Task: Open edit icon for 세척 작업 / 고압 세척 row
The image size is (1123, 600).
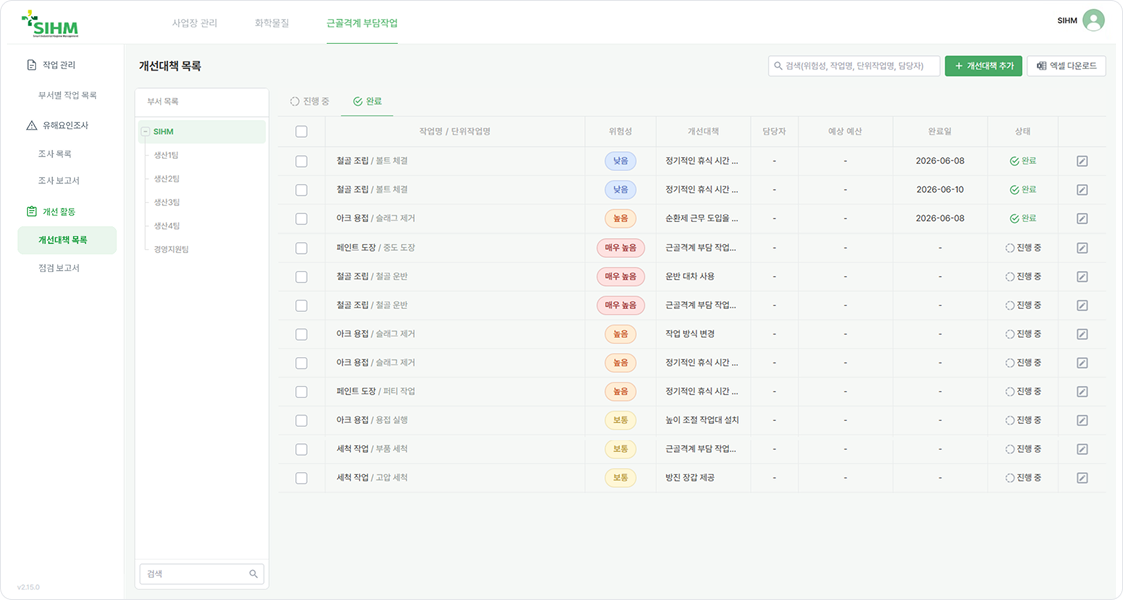Action: click(x=1082, y=478)
